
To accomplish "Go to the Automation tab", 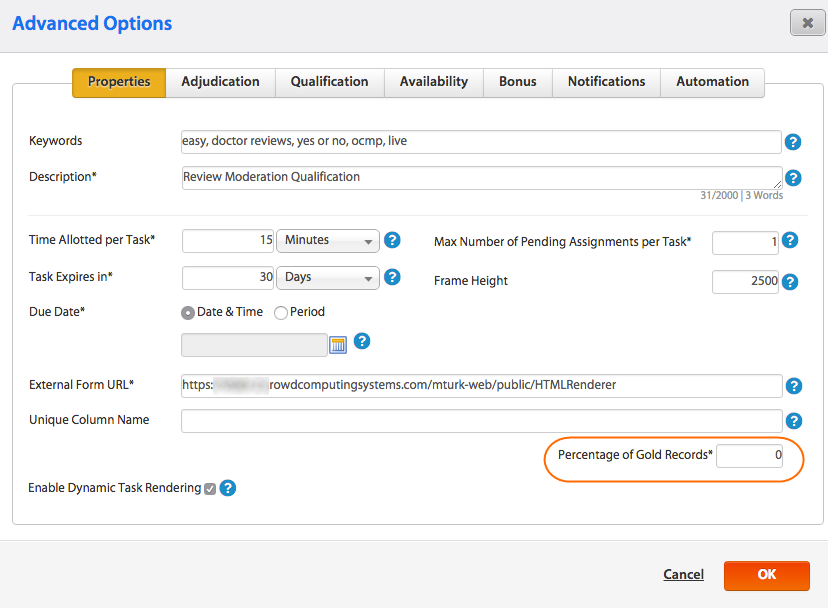I will (x=712, y=82).
